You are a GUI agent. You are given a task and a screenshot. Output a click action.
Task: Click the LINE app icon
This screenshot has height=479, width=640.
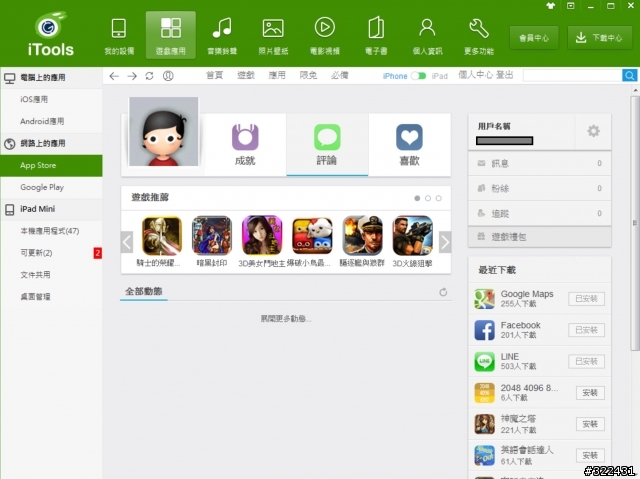[x=484, y=361]
